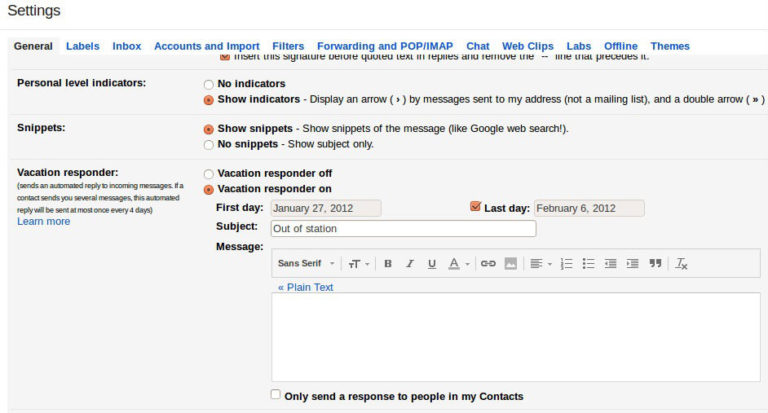The image size is (768, 413).
Task: Open the Filters tab
Action: (288, 46)
